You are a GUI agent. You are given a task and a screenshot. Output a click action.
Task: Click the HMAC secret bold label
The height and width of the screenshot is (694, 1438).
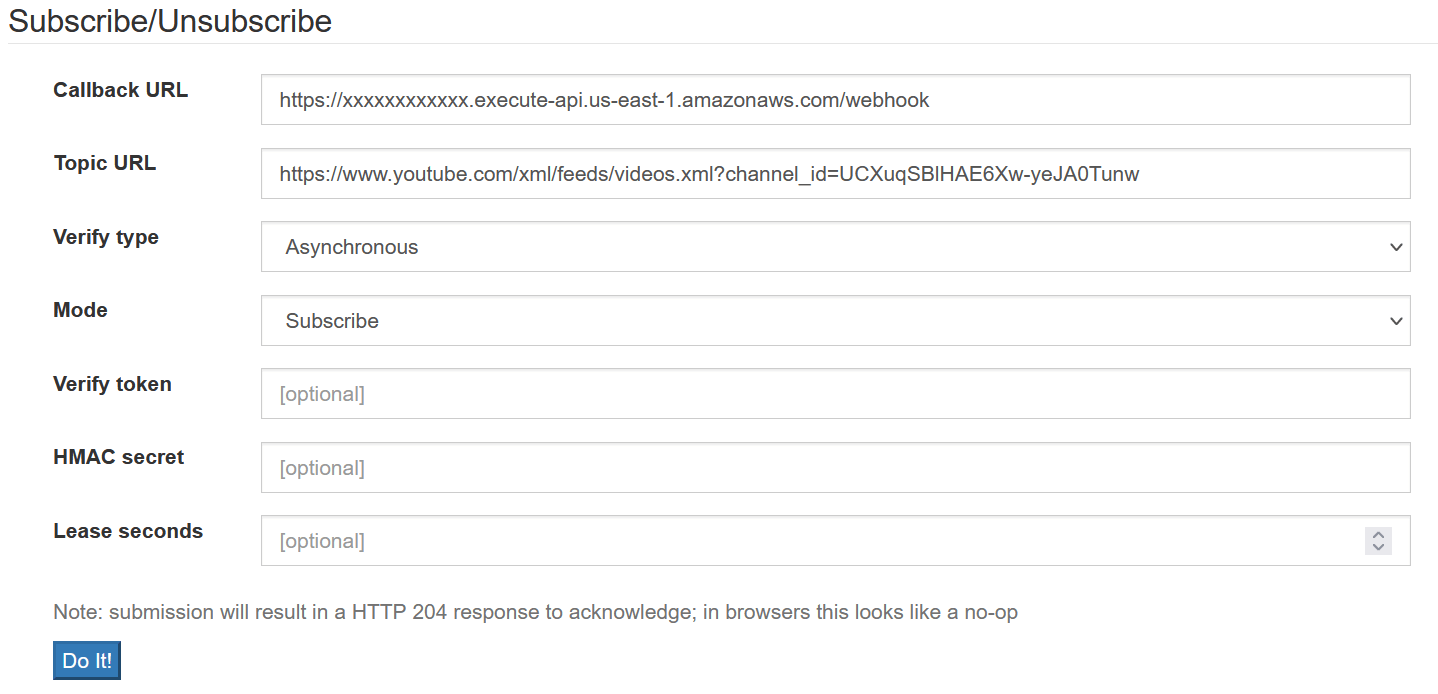(x=118, y=457)
